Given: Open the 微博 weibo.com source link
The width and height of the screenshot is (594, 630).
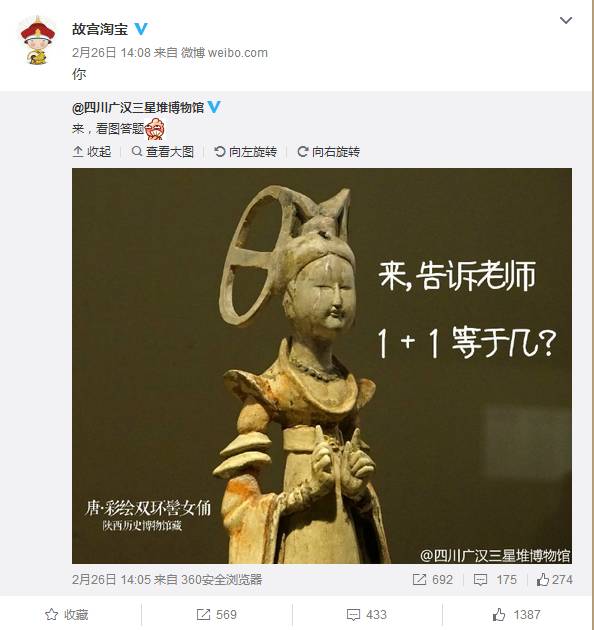Looking at the screenshot, I should (224, 53).
